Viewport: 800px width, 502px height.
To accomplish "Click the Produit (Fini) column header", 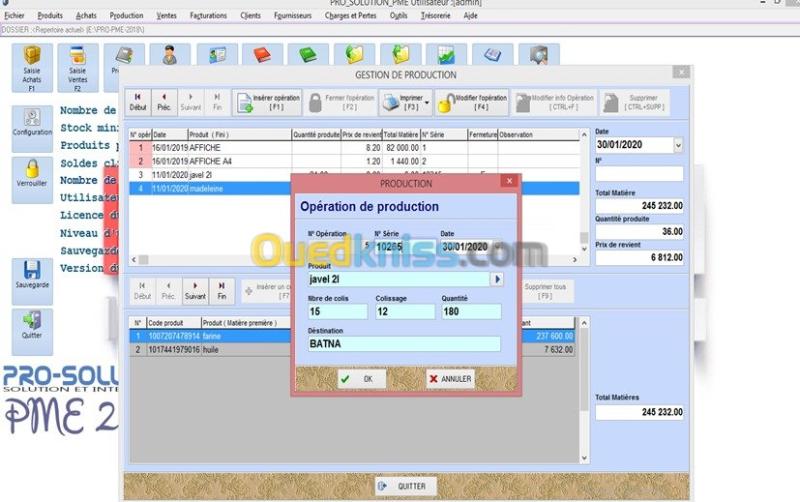I will 239,135.
